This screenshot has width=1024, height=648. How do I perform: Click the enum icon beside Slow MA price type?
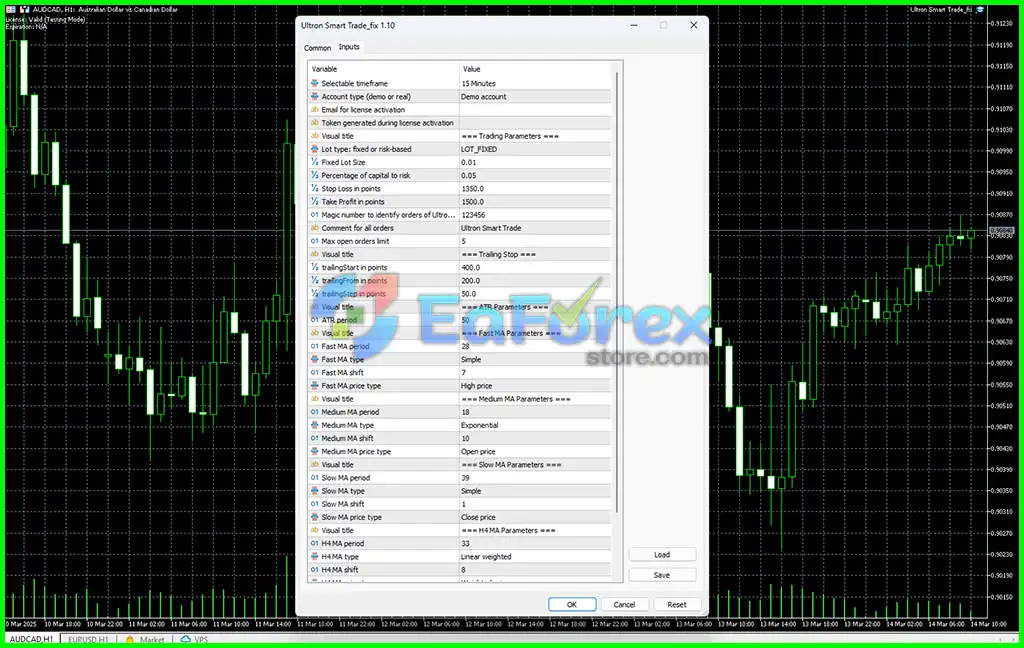(x=315, y=517)
